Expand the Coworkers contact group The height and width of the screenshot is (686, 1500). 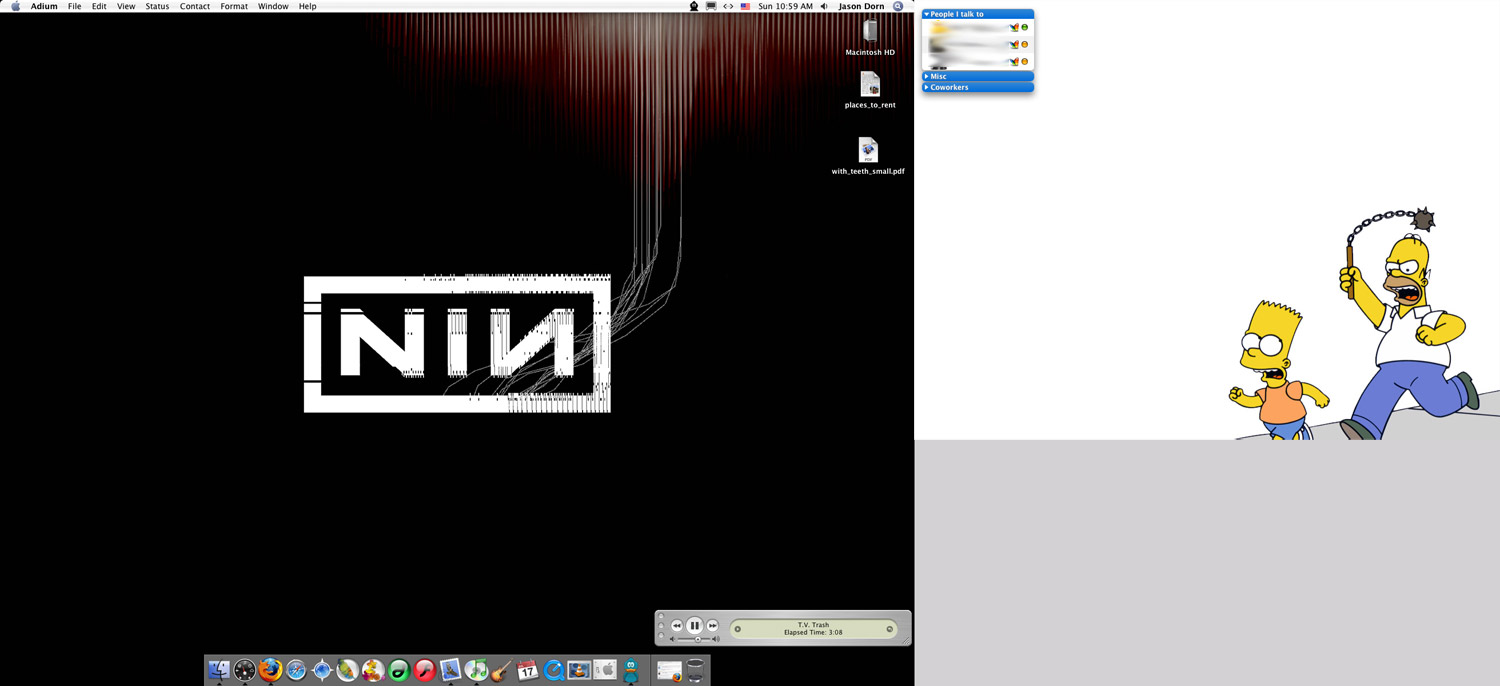pyautogui.click(x=927, y=87)
